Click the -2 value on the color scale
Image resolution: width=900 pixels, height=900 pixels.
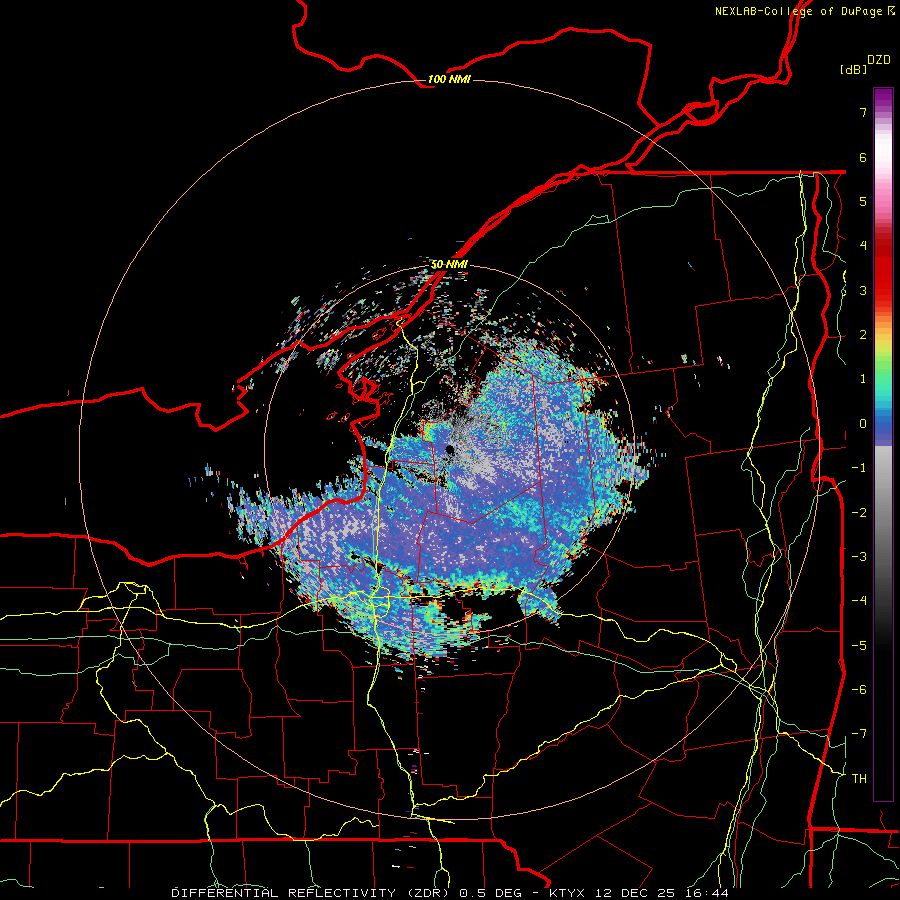859,513
